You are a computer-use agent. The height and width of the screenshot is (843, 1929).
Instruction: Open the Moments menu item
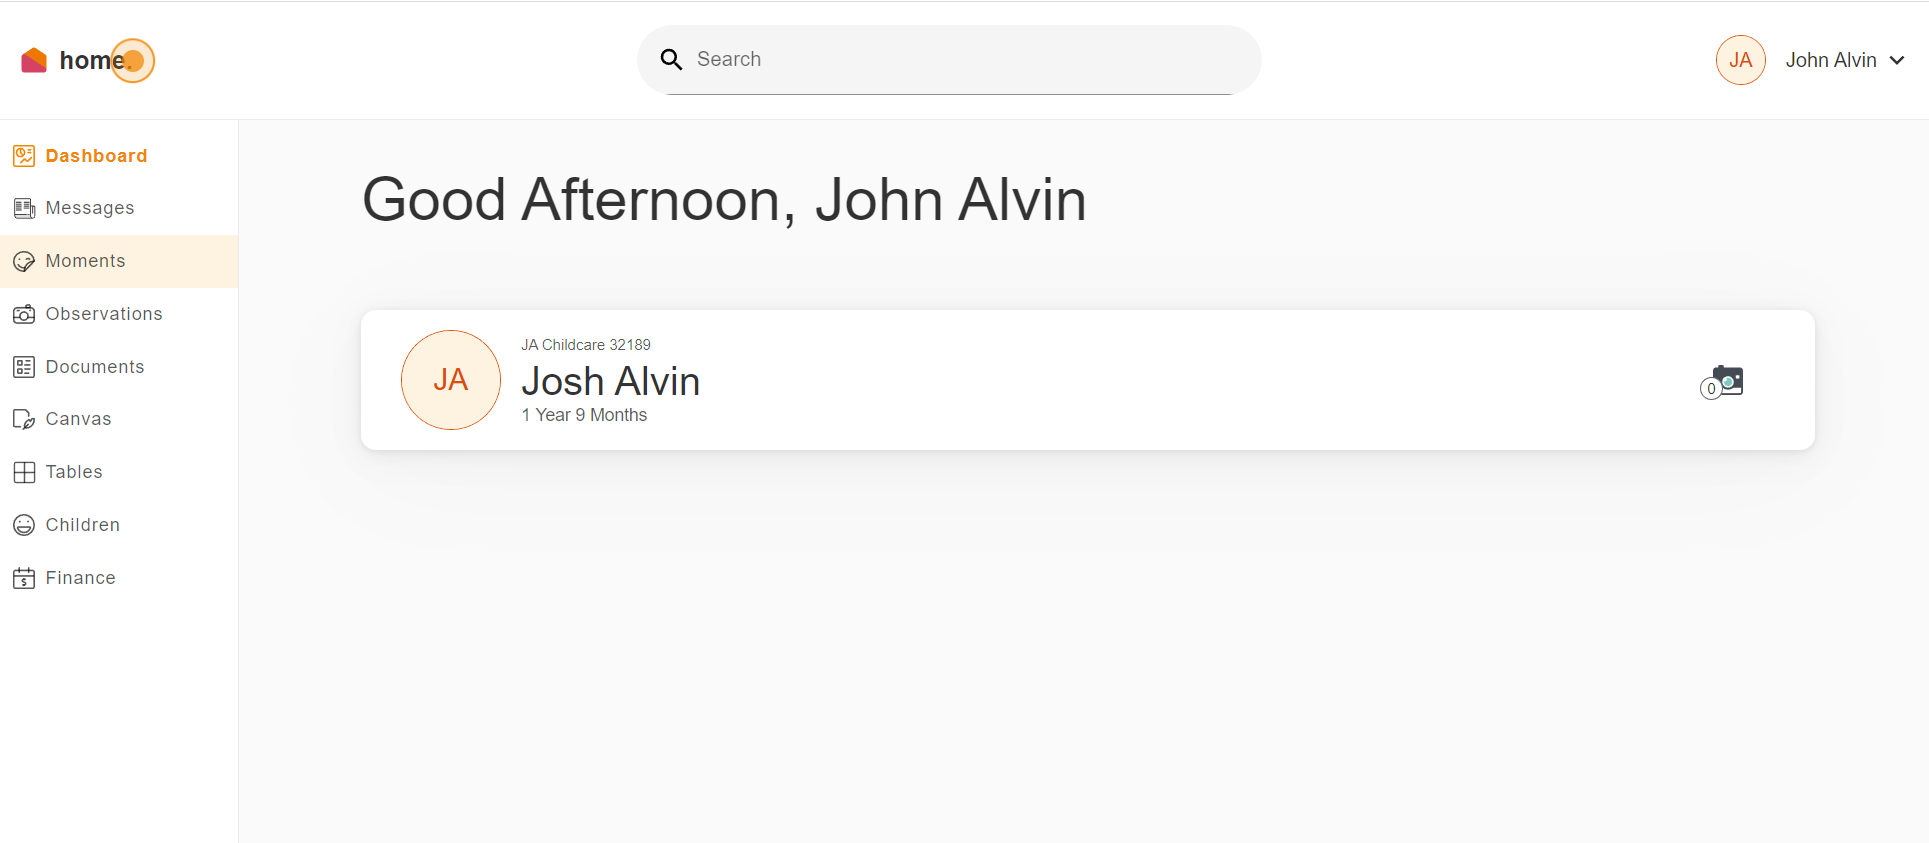[86, 261]
